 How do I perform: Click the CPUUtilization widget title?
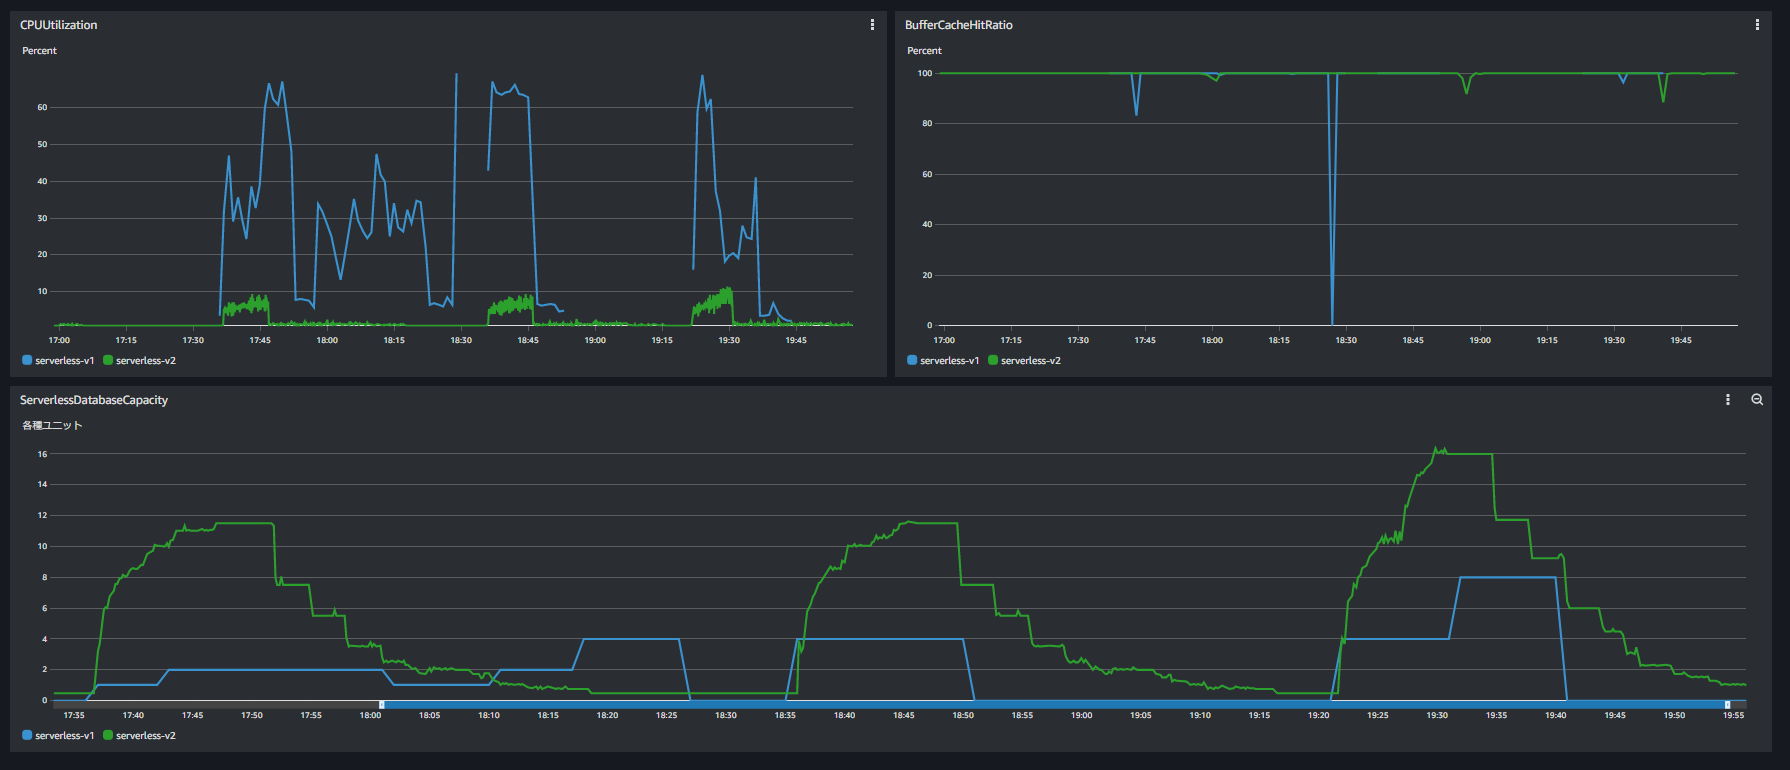[x=59, y=25]
